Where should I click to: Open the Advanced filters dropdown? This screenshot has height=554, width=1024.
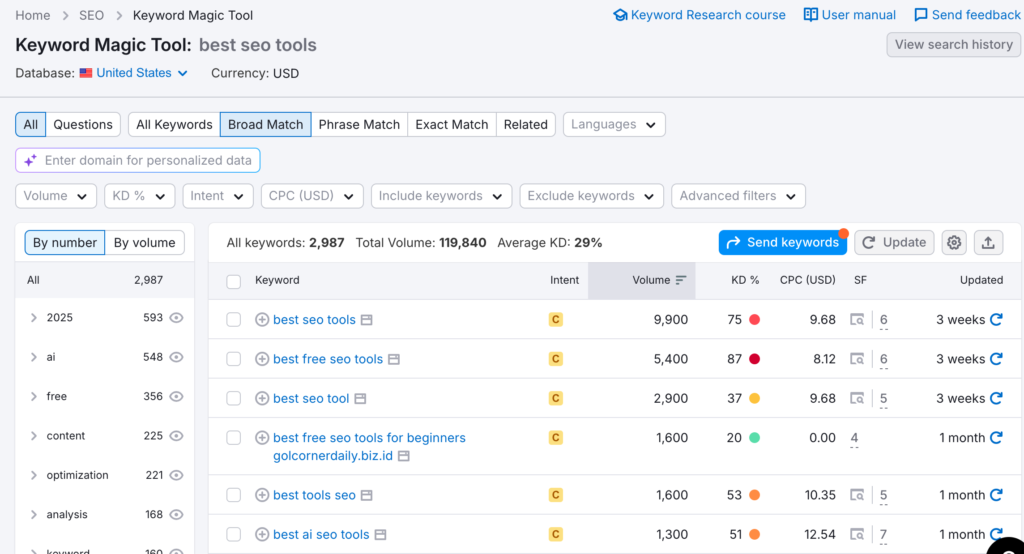(738, 196)
